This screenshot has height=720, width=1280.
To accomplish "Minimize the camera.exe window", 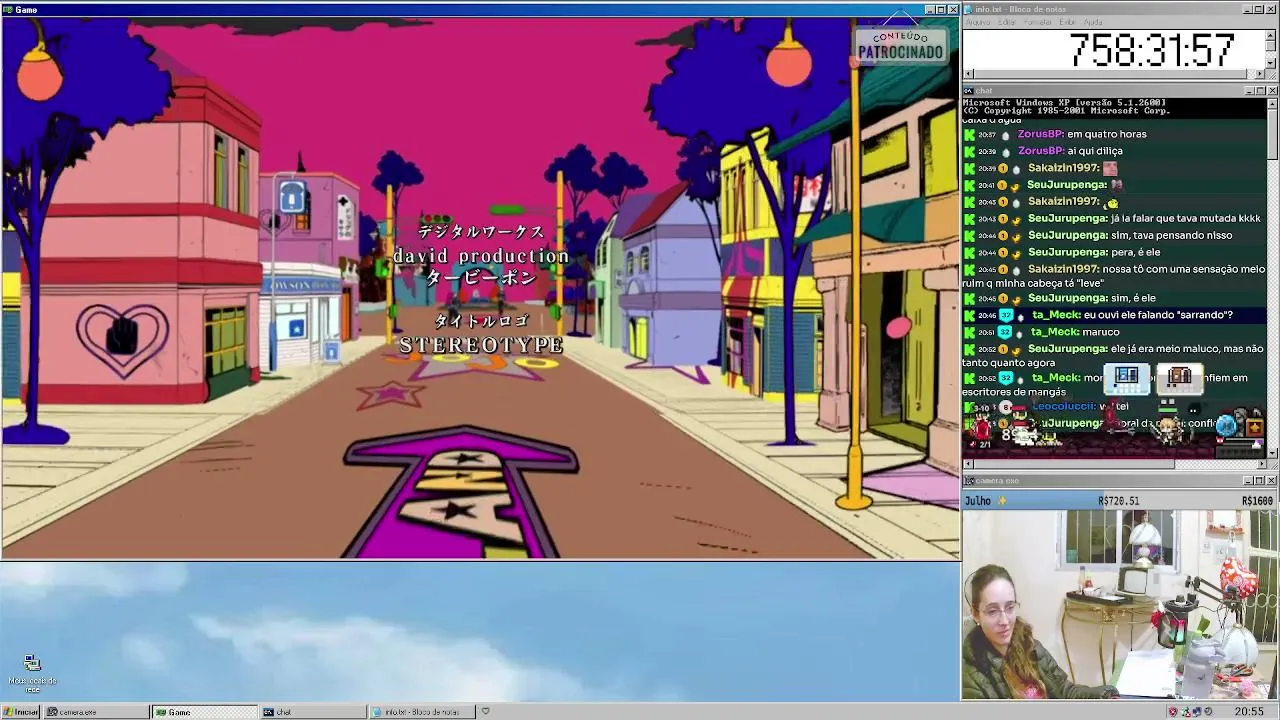I will click(1250, 481).
